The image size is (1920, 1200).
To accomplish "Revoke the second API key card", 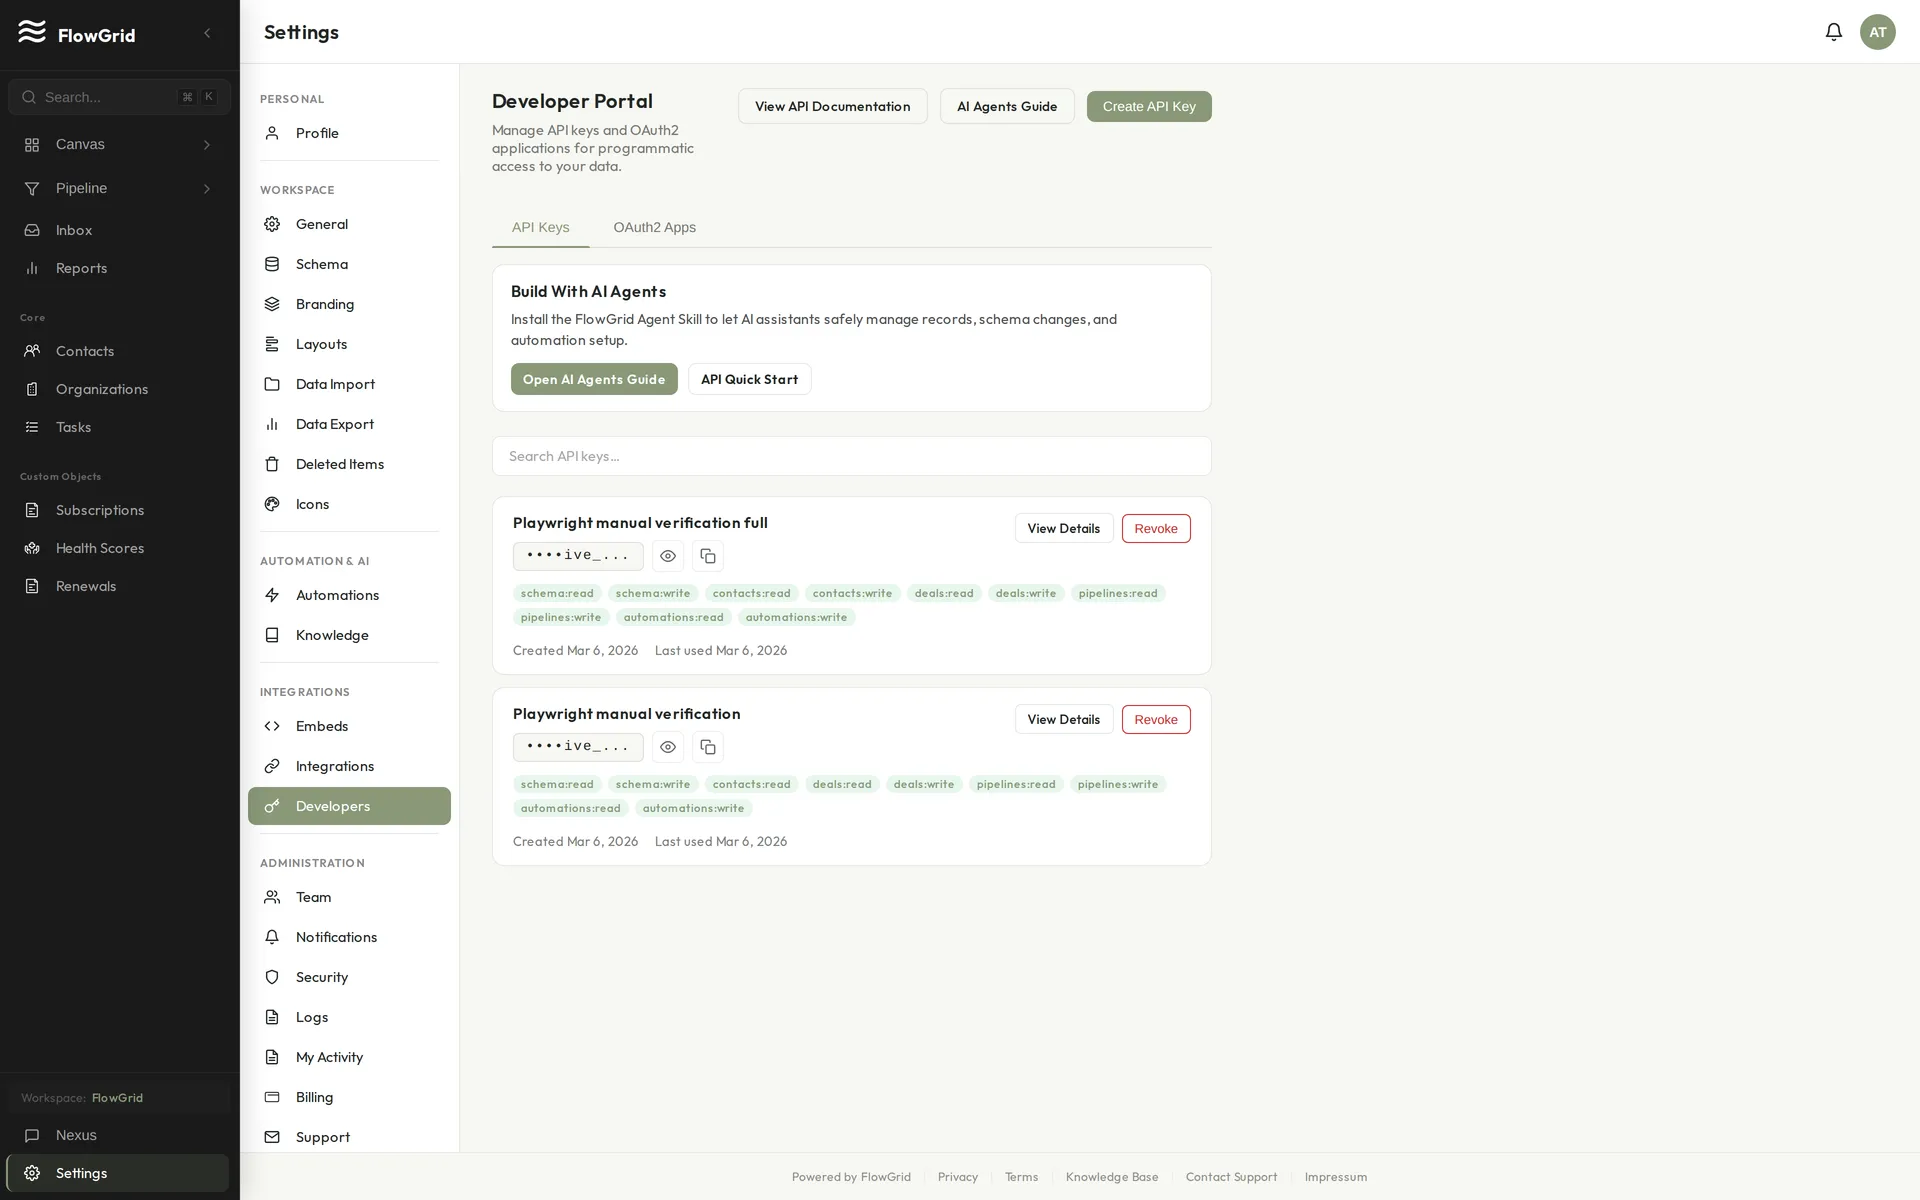I will tap(1156, 719).
